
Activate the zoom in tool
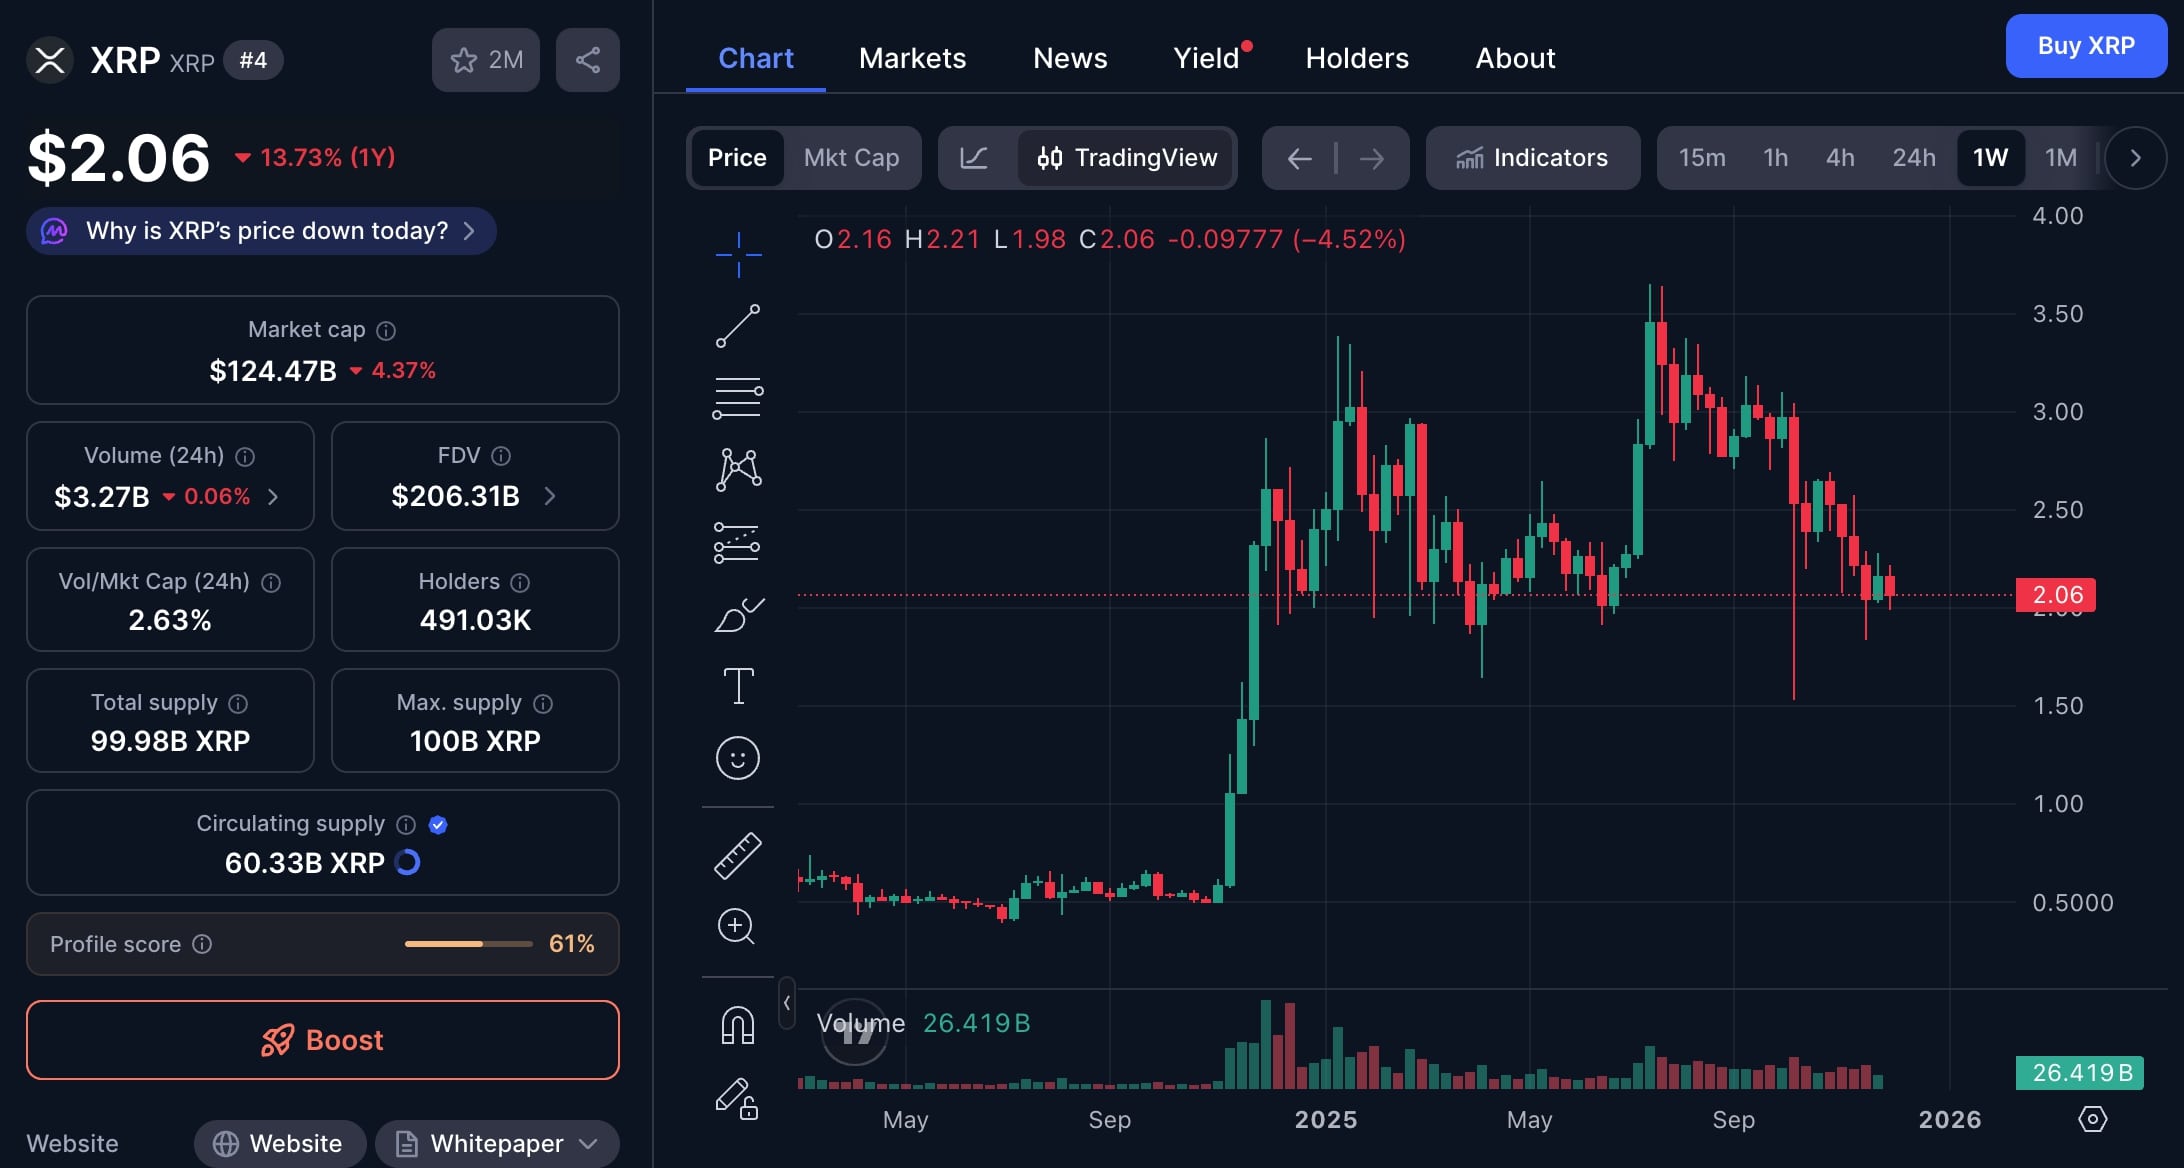coord(738,926)
